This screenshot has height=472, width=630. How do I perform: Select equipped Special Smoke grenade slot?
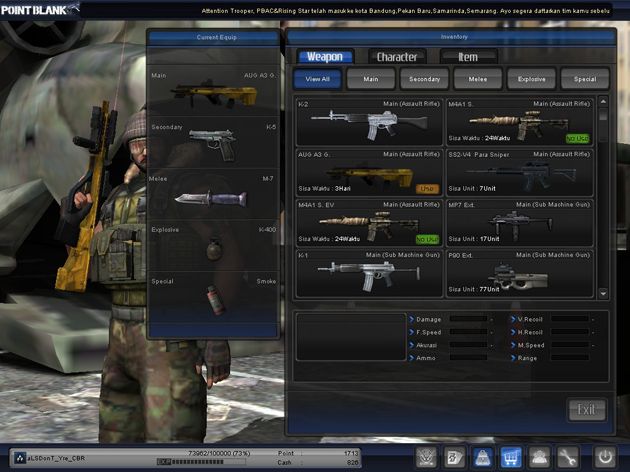point(213,296)
